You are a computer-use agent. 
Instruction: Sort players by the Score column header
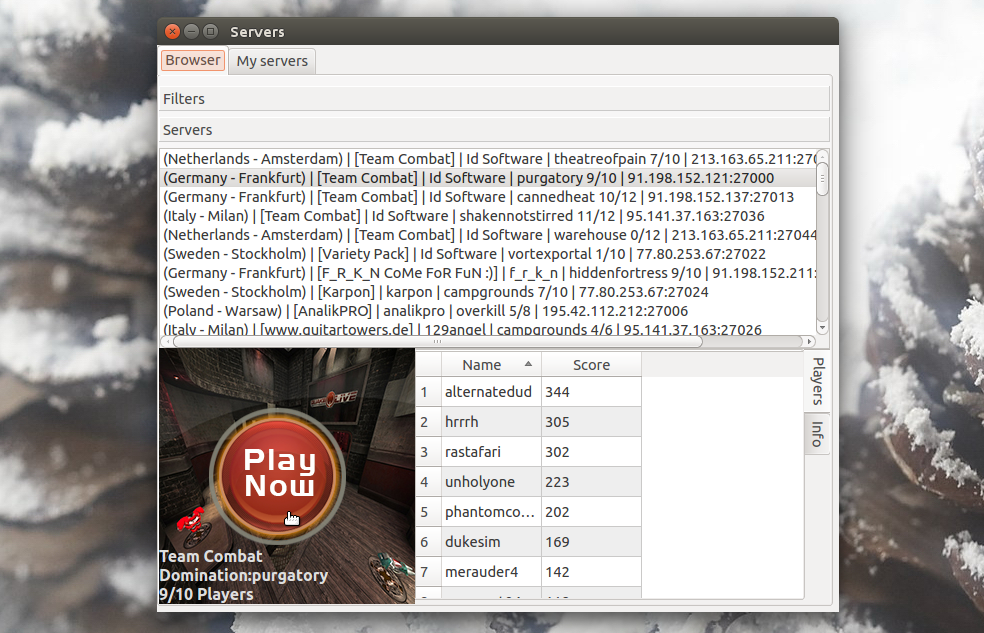coord(591,364)
